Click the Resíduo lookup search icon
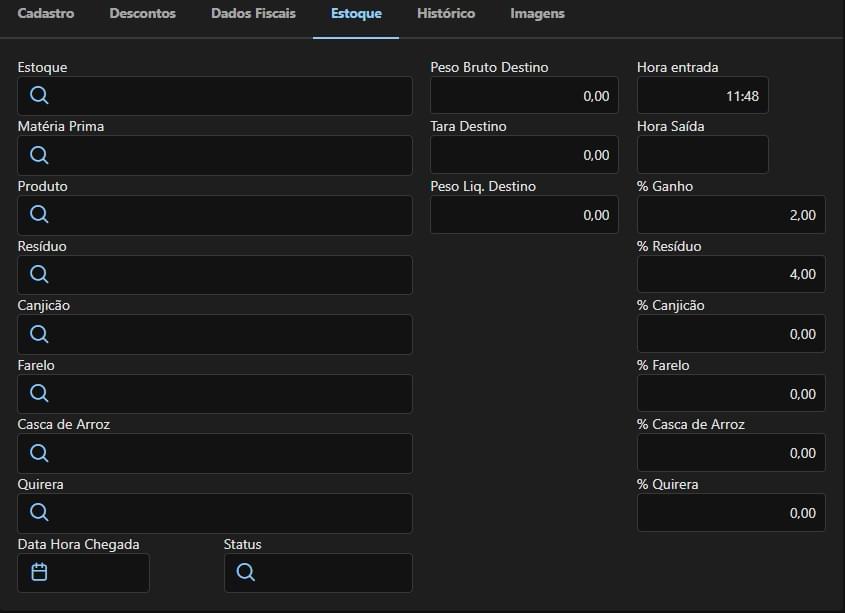 tap(39, 274)
